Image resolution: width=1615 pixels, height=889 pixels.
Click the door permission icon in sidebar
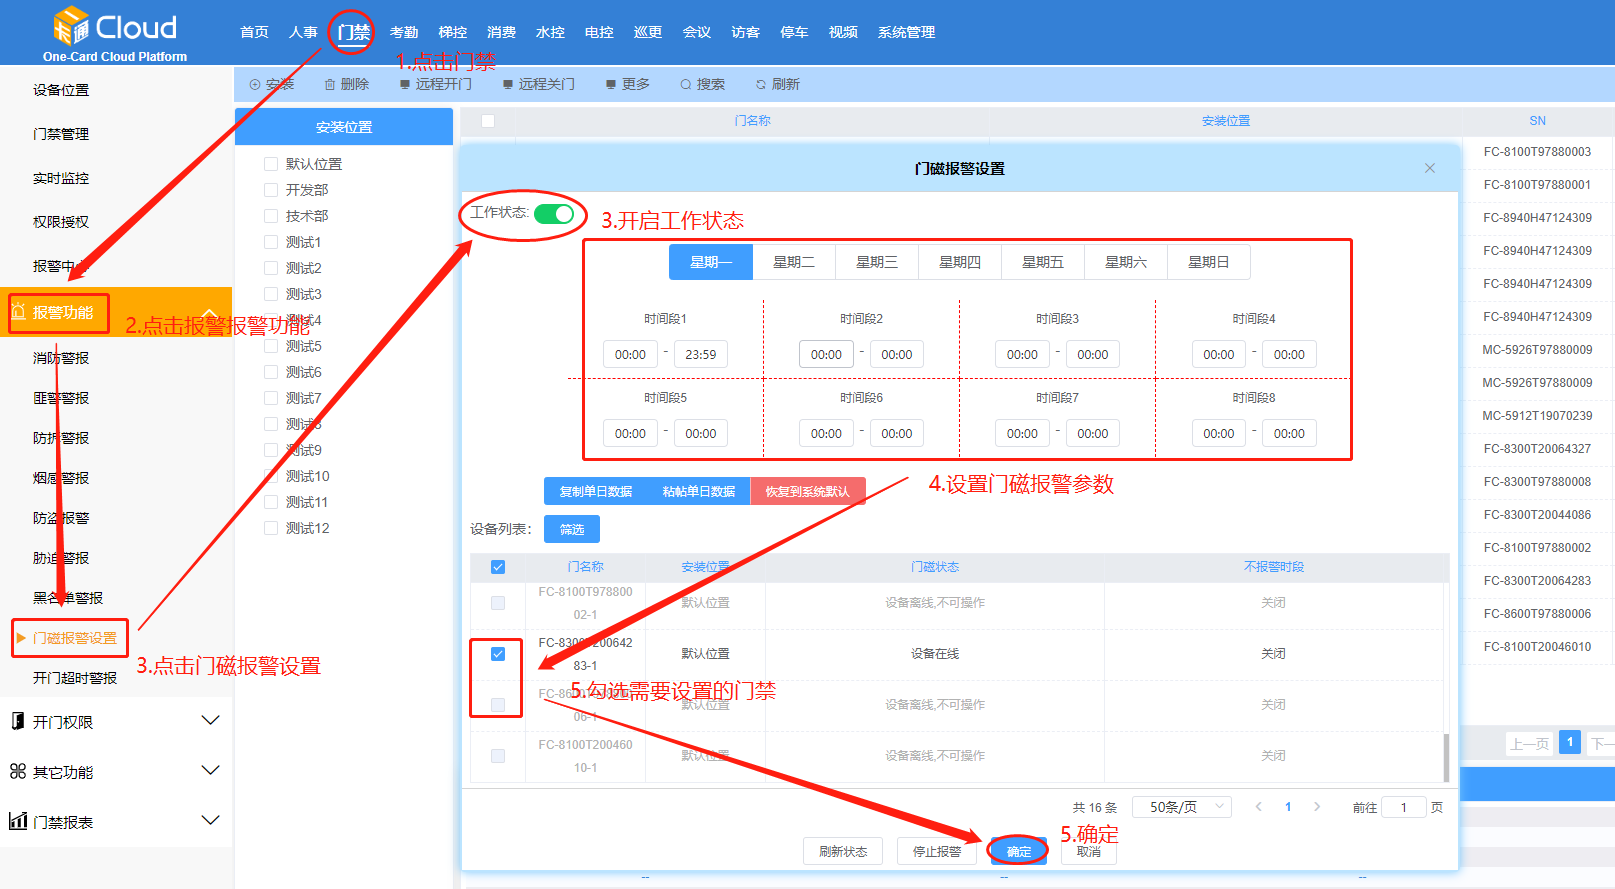[x=17, y=721]
